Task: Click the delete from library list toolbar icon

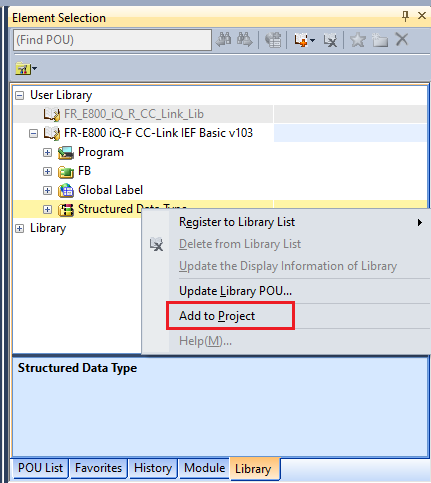Action: click(330, 40)
